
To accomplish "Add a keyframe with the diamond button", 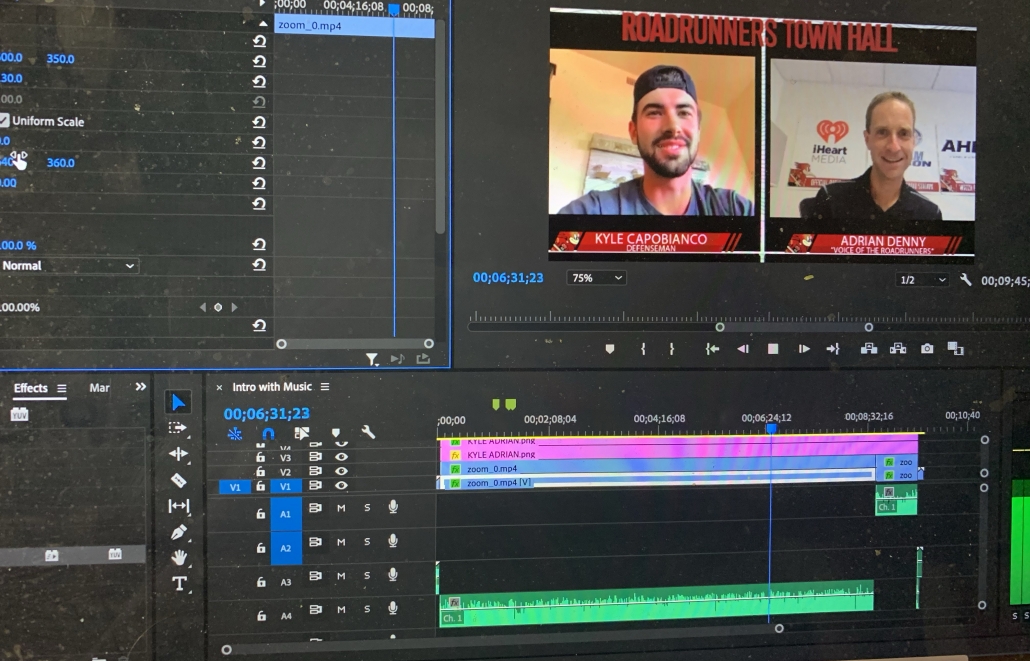I will (x=218, y=307).
